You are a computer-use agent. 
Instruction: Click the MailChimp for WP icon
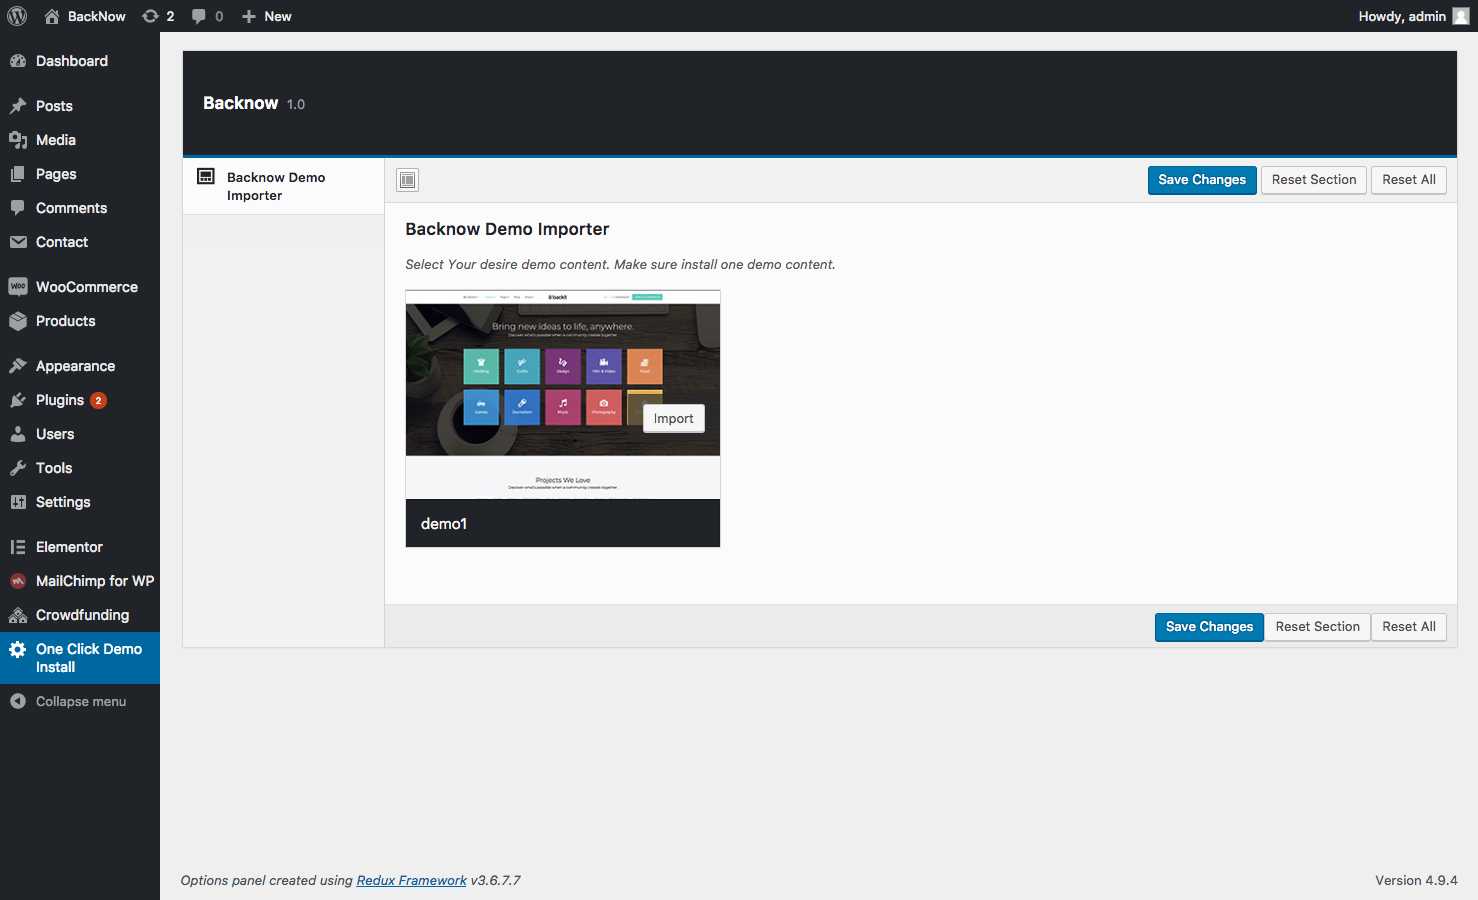pos(18,581)
